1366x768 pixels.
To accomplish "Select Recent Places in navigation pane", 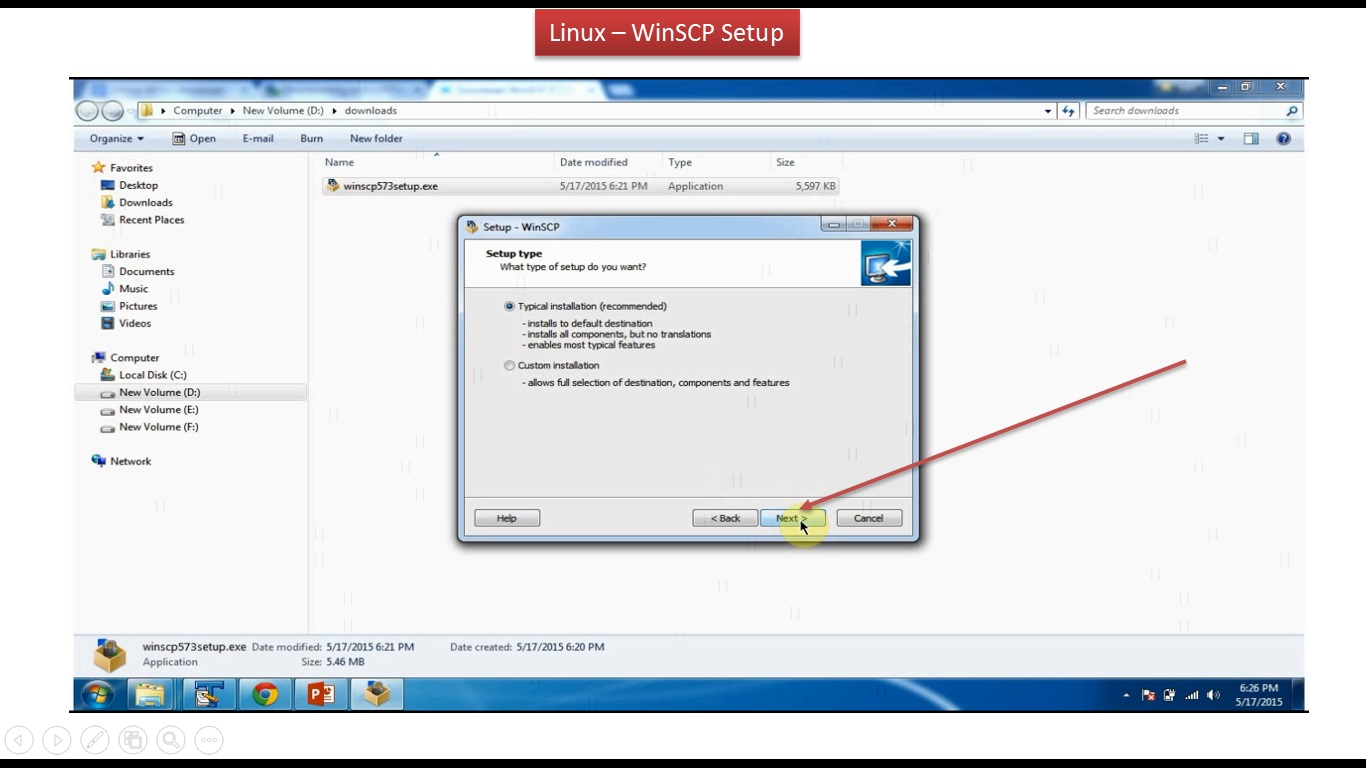I will tap(142, 220).
